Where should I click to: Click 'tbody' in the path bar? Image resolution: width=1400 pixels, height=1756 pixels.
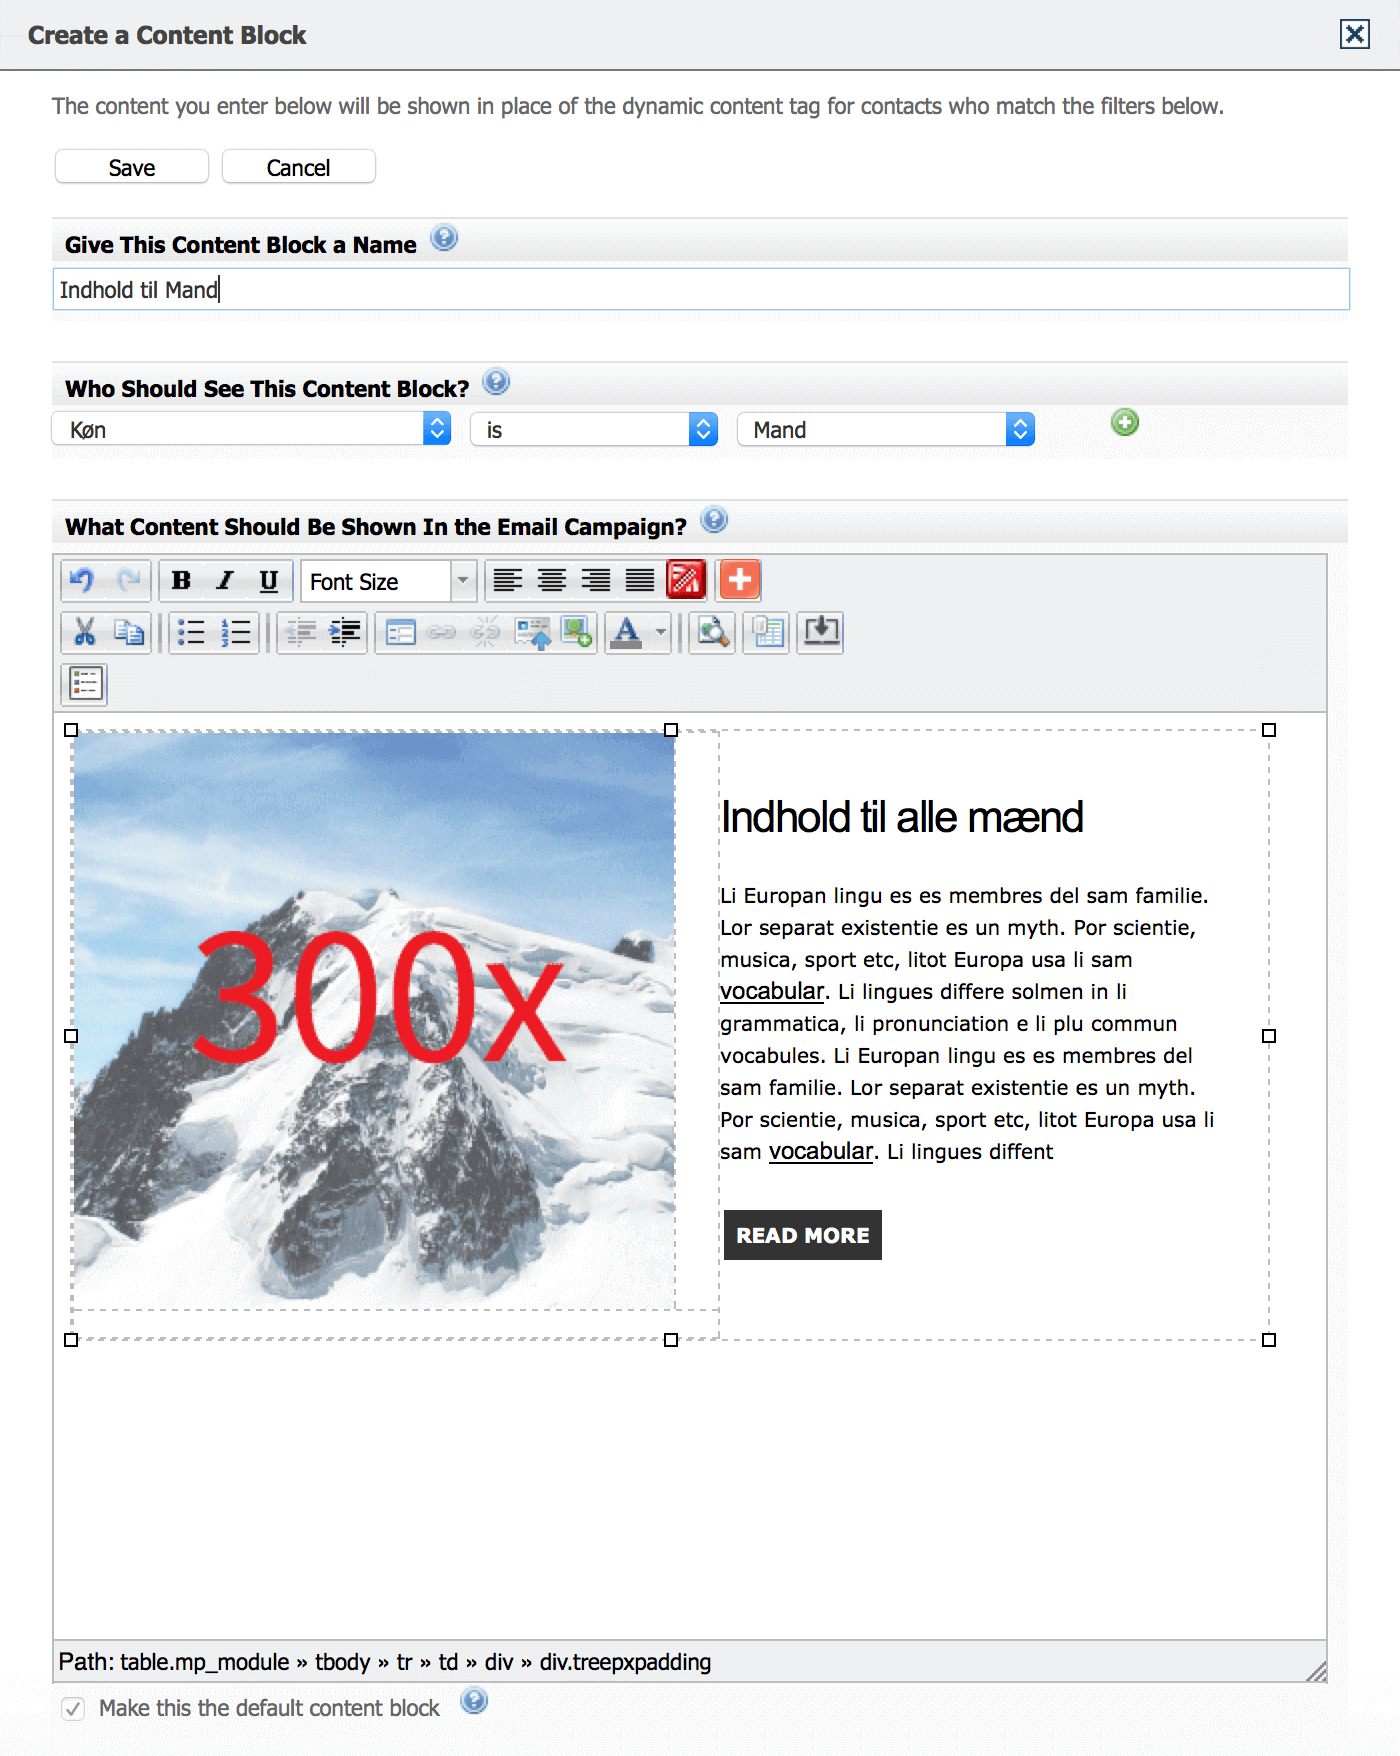click(x=343, y=1662)
